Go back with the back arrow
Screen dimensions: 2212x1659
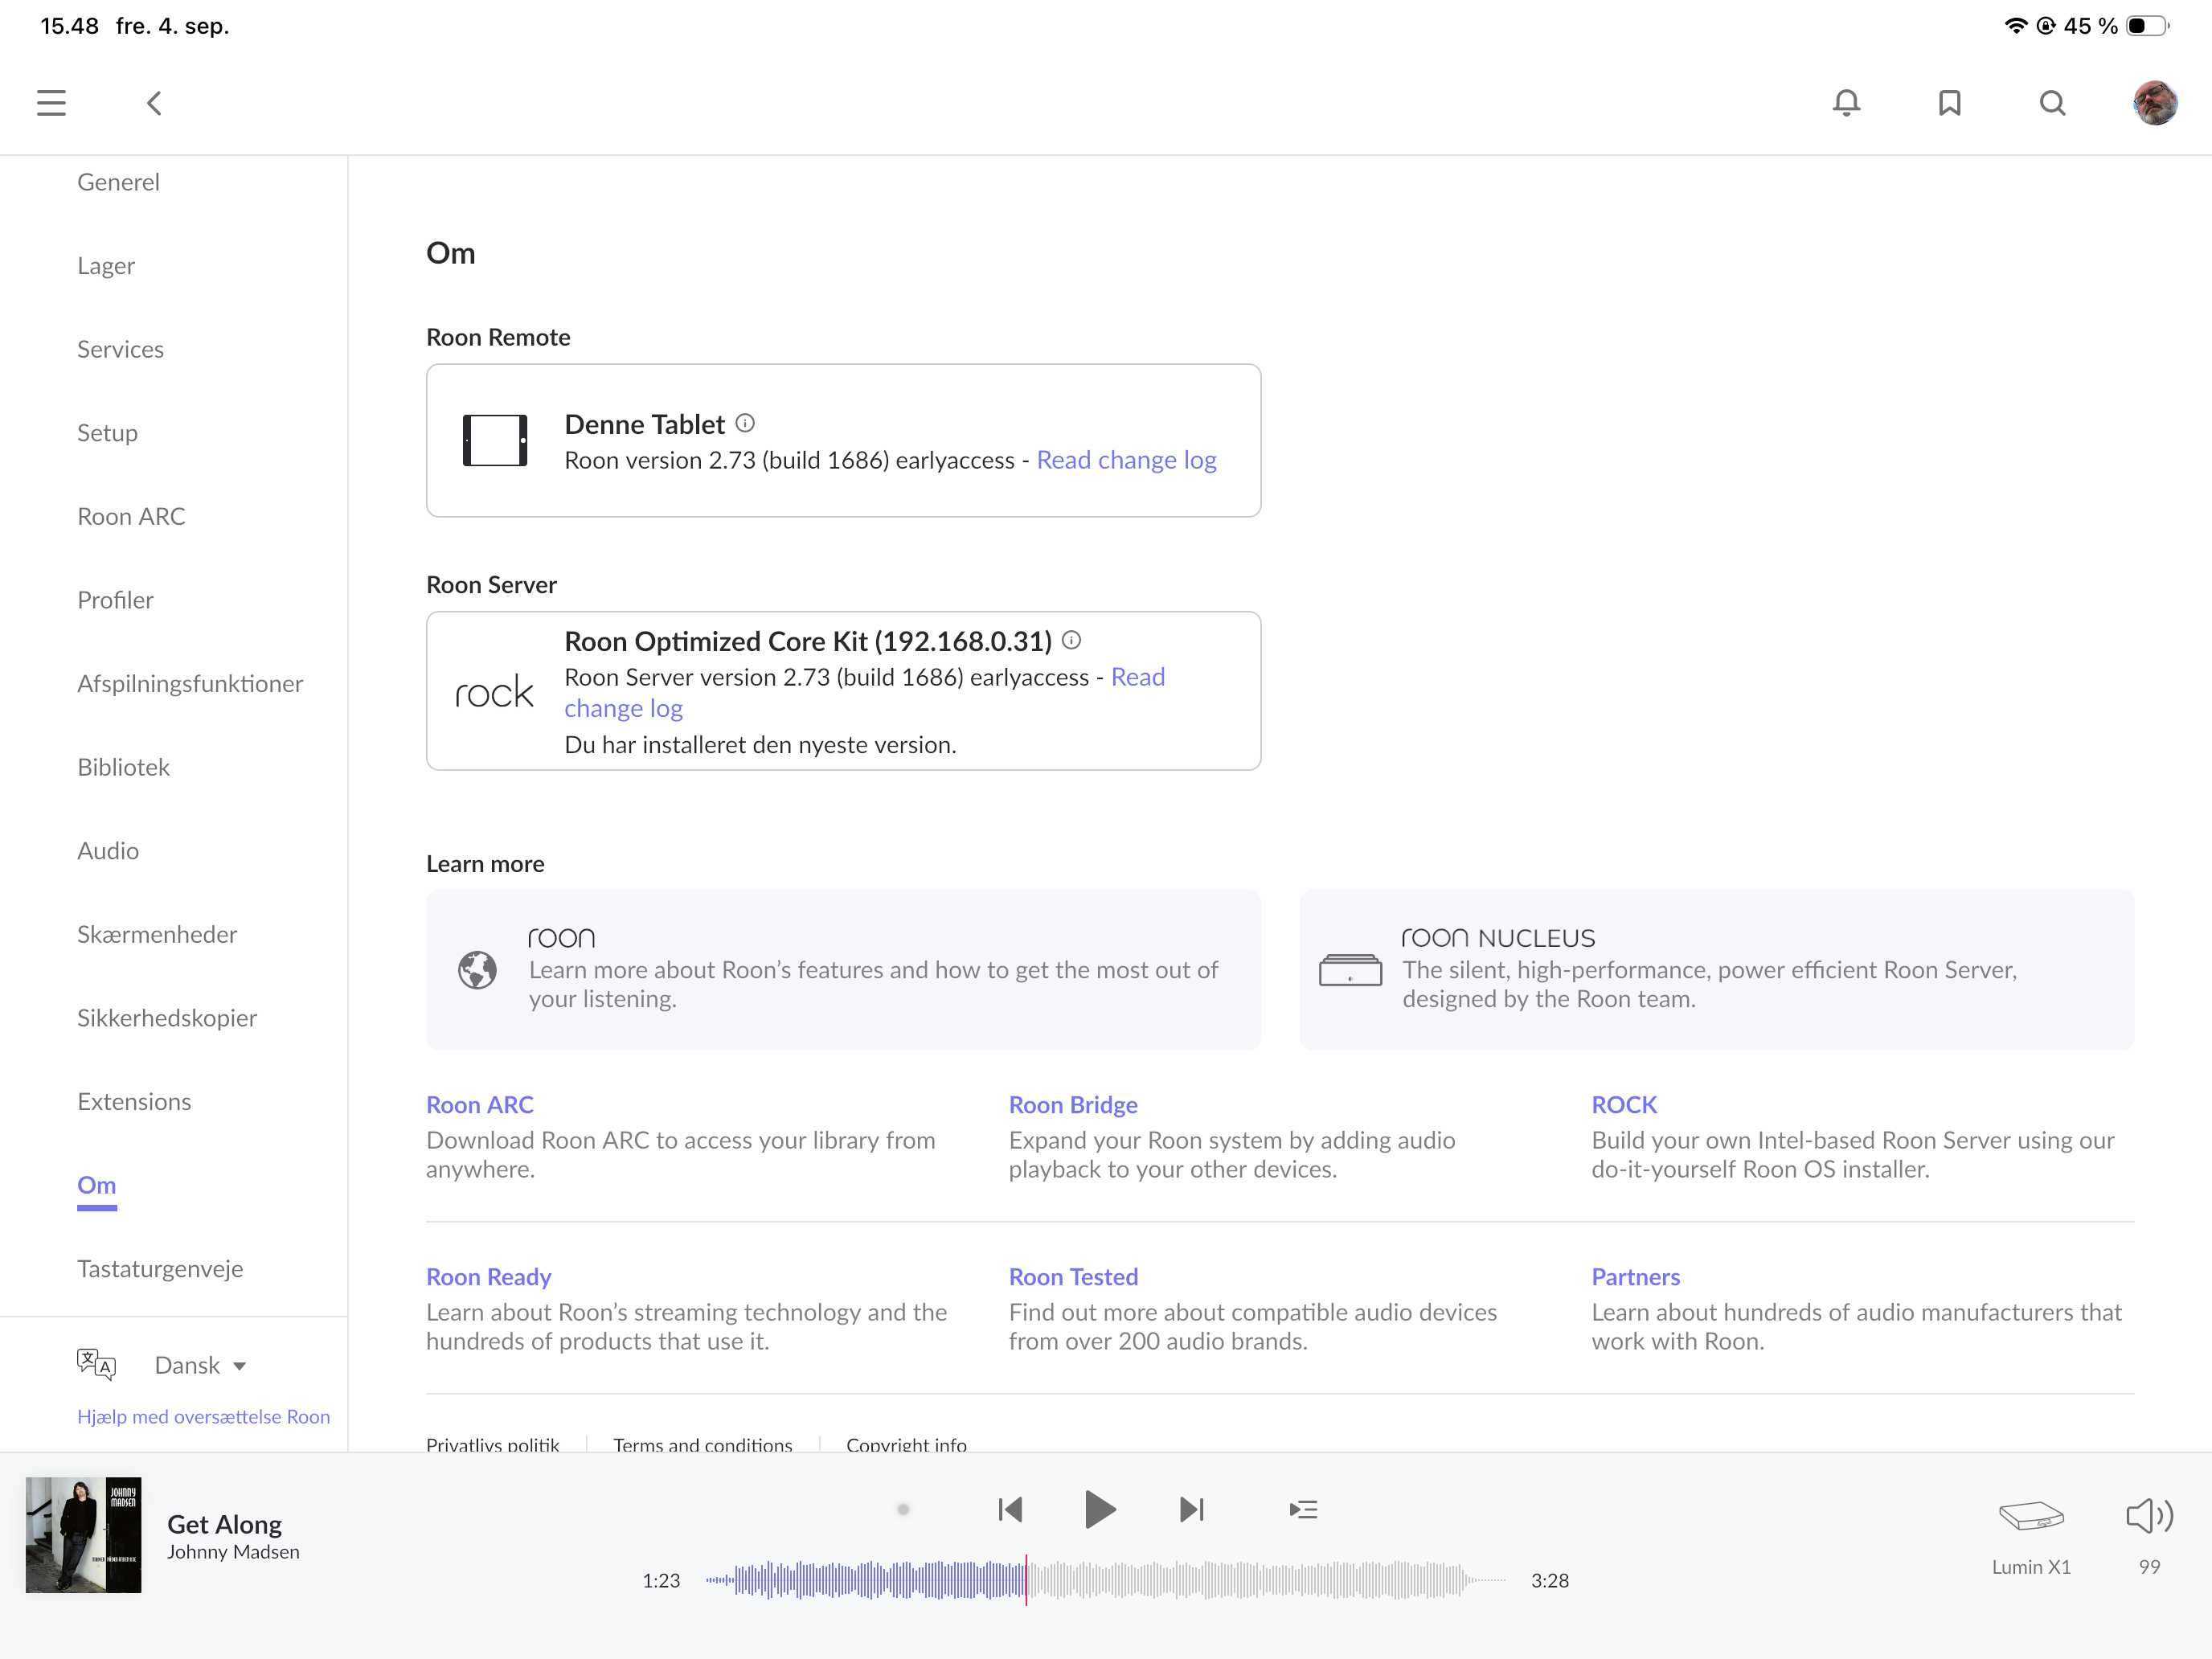tap(154, 103)
